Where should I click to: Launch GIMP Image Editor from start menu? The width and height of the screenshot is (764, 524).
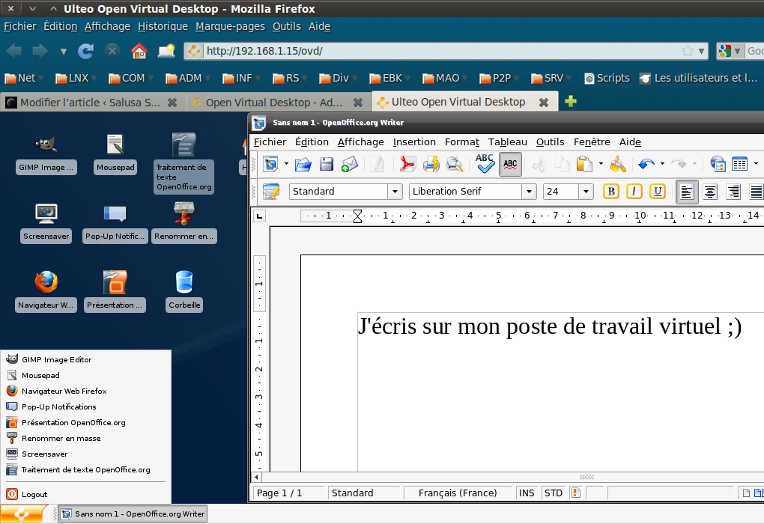56,360
